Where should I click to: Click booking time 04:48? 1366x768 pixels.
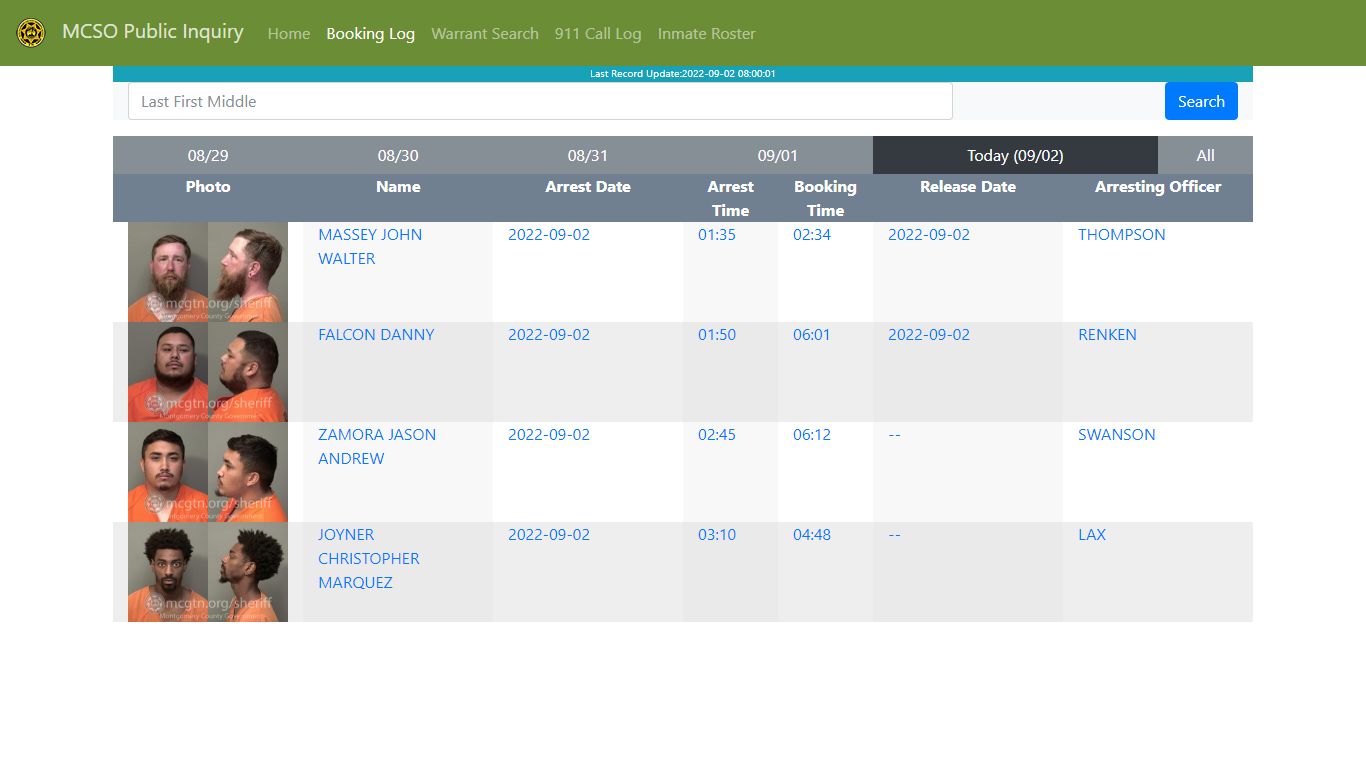coord(812,534)
